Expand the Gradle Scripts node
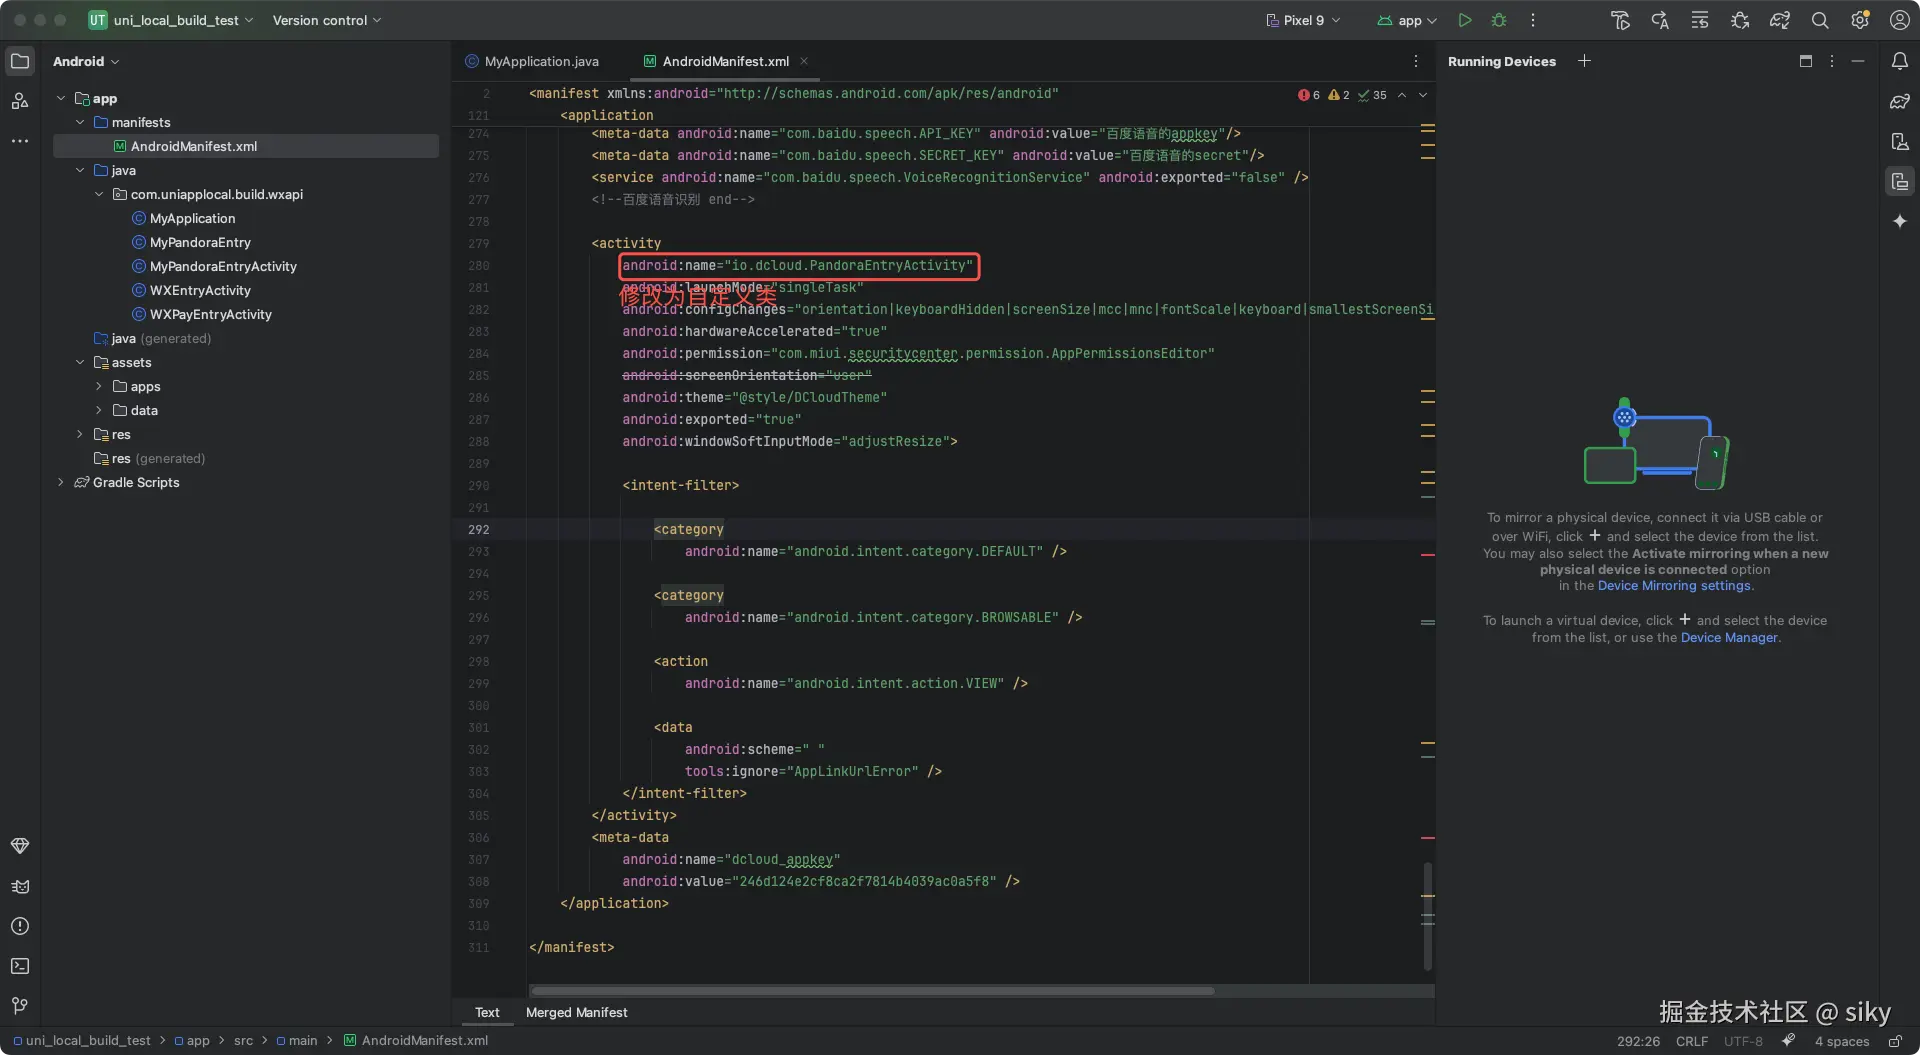Viewport: 1920px width, 1055px height. tap(61, 482)
